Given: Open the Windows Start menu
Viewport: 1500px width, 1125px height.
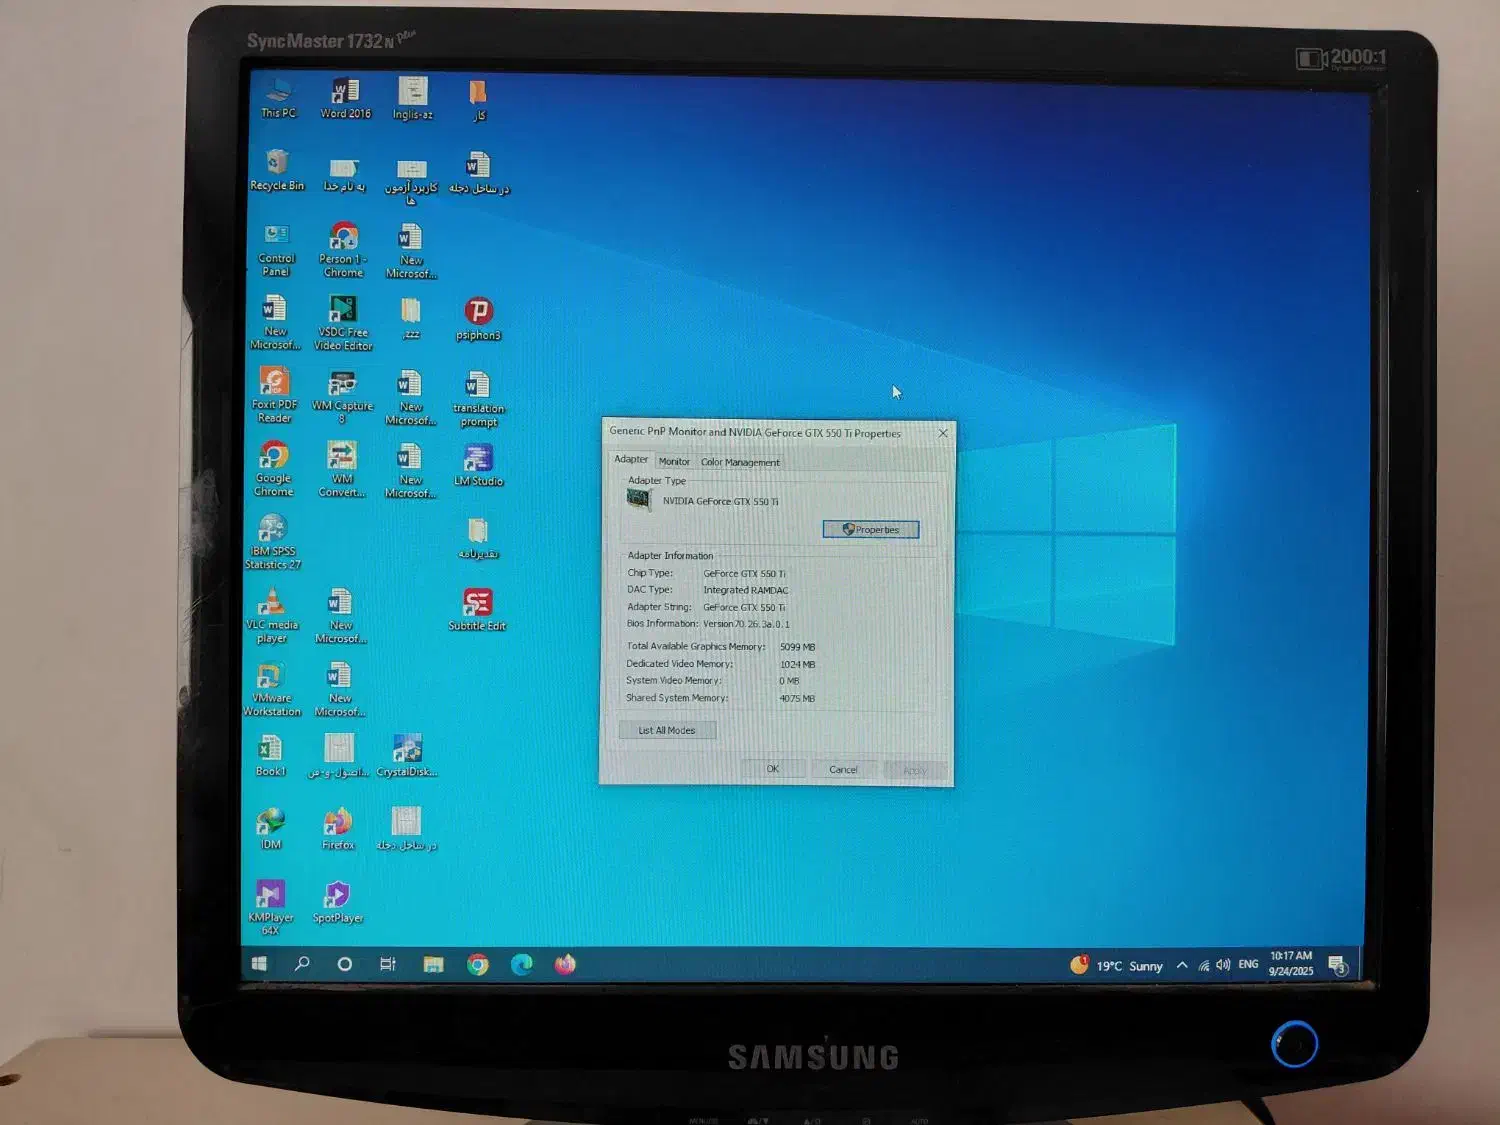Looking at the screenshot, I should pyautogui.click(x=259, y=963).
